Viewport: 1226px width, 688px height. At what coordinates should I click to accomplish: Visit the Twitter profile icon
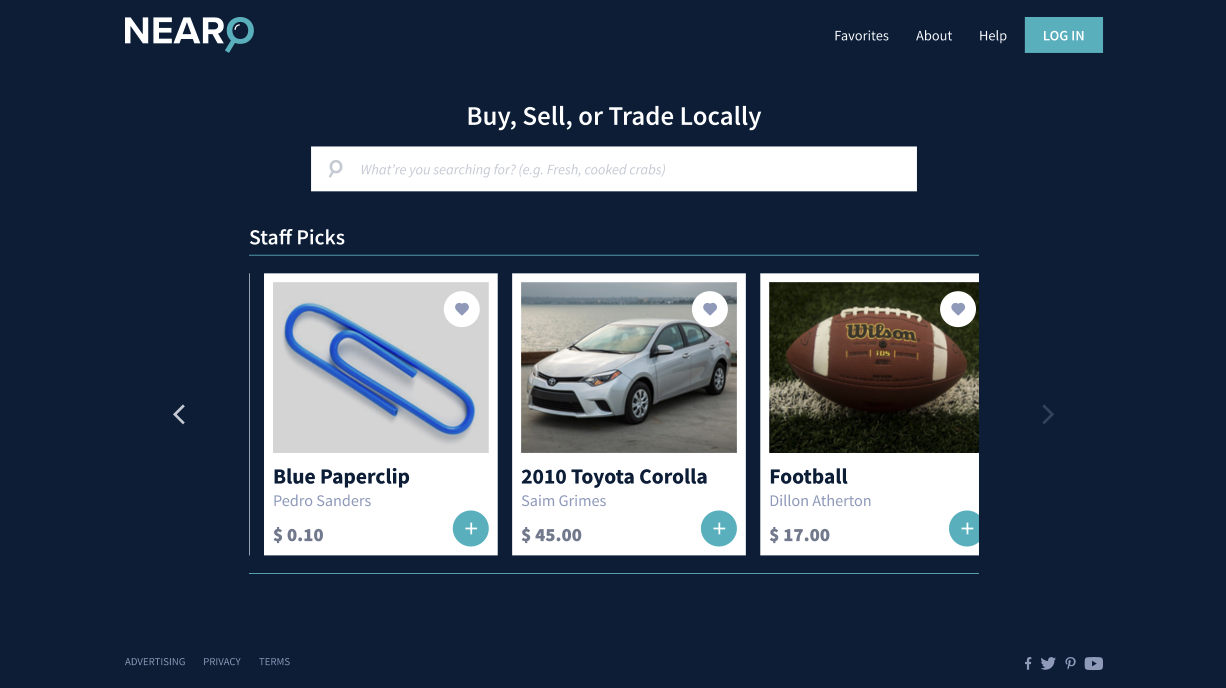click(x=1048, y=663)
